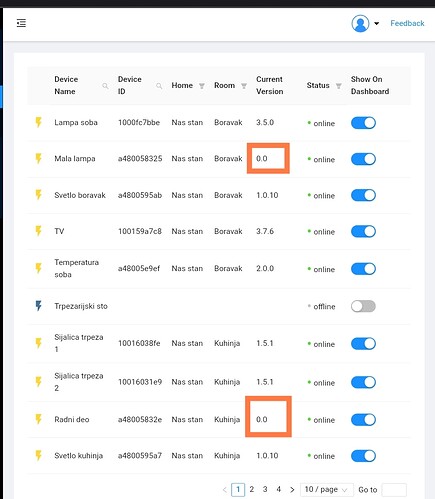Select page 4 in pagination
The width and height of the screenshot is (435, 499).
coord(278,489)
